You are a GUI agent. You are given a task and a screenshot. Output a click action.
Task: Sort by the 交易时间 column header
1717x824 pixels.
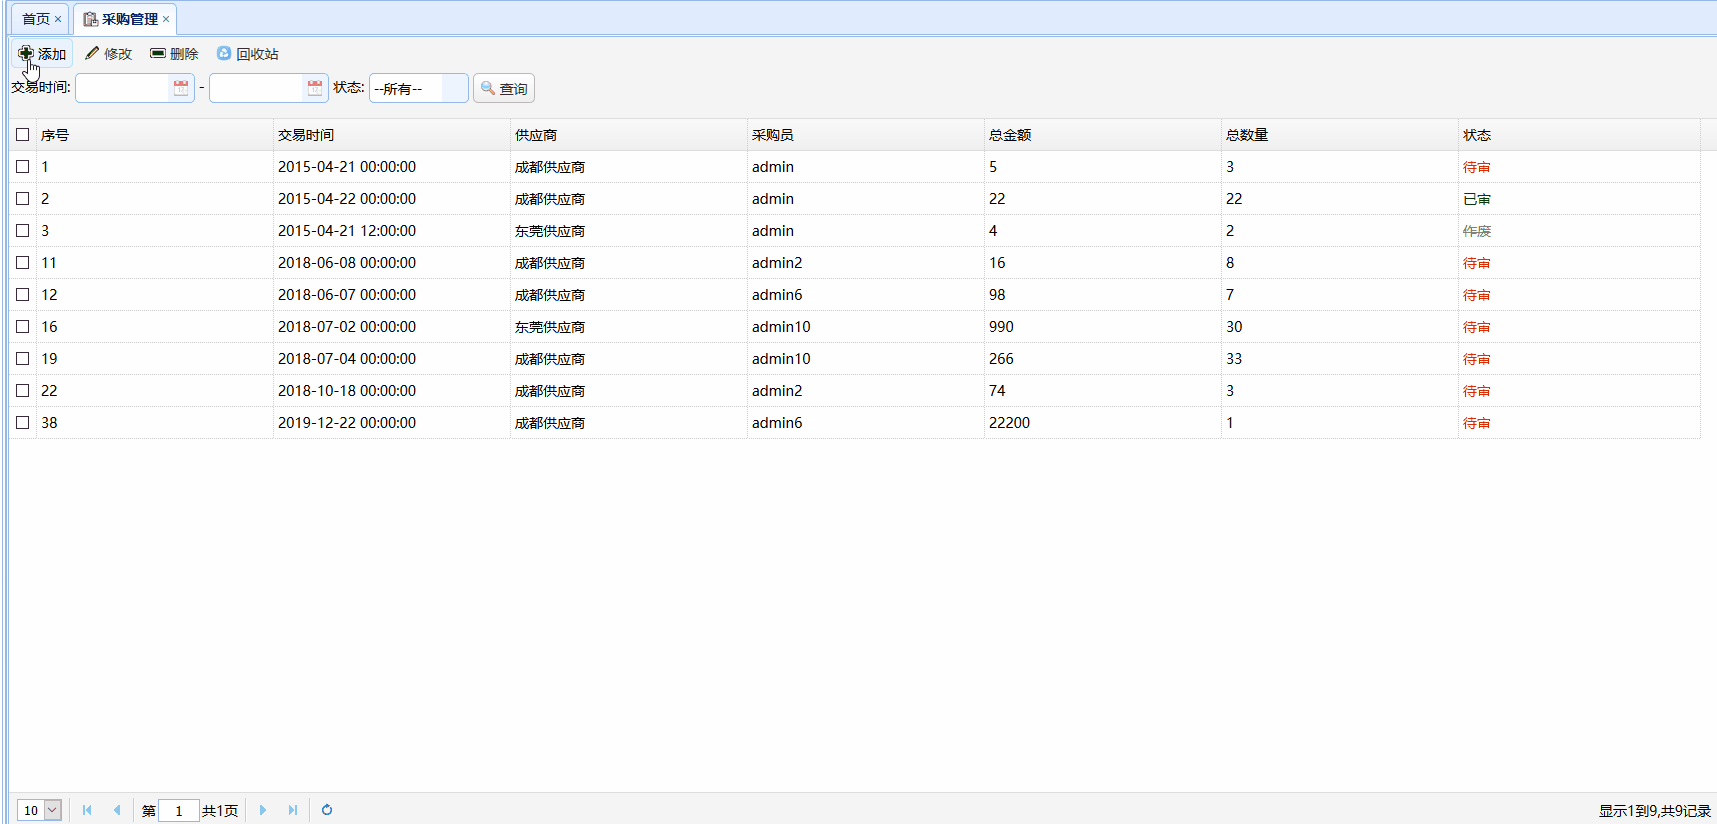[392, 135]
